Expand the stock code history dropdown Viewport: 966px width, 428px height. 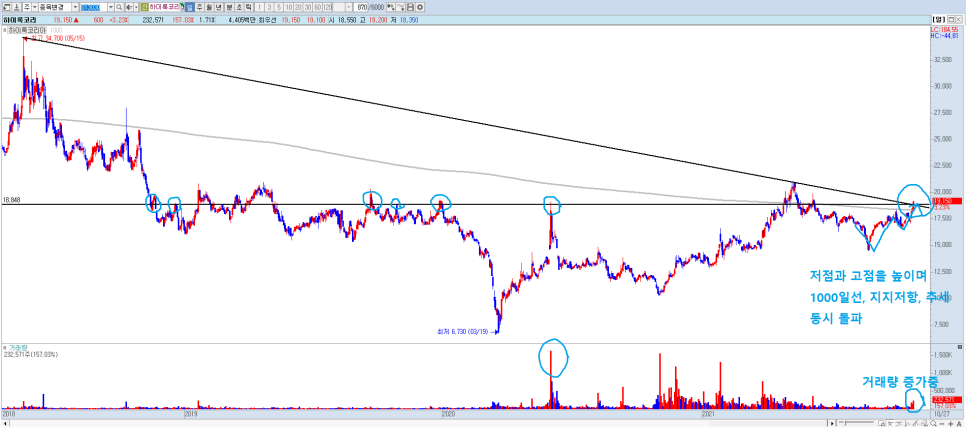pyautogui.click(x=110, y=7)
